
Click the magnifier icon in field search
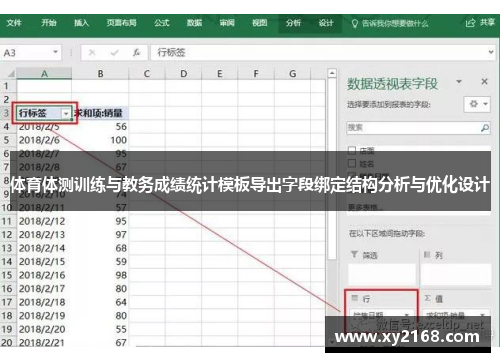[x=485, y=128]
